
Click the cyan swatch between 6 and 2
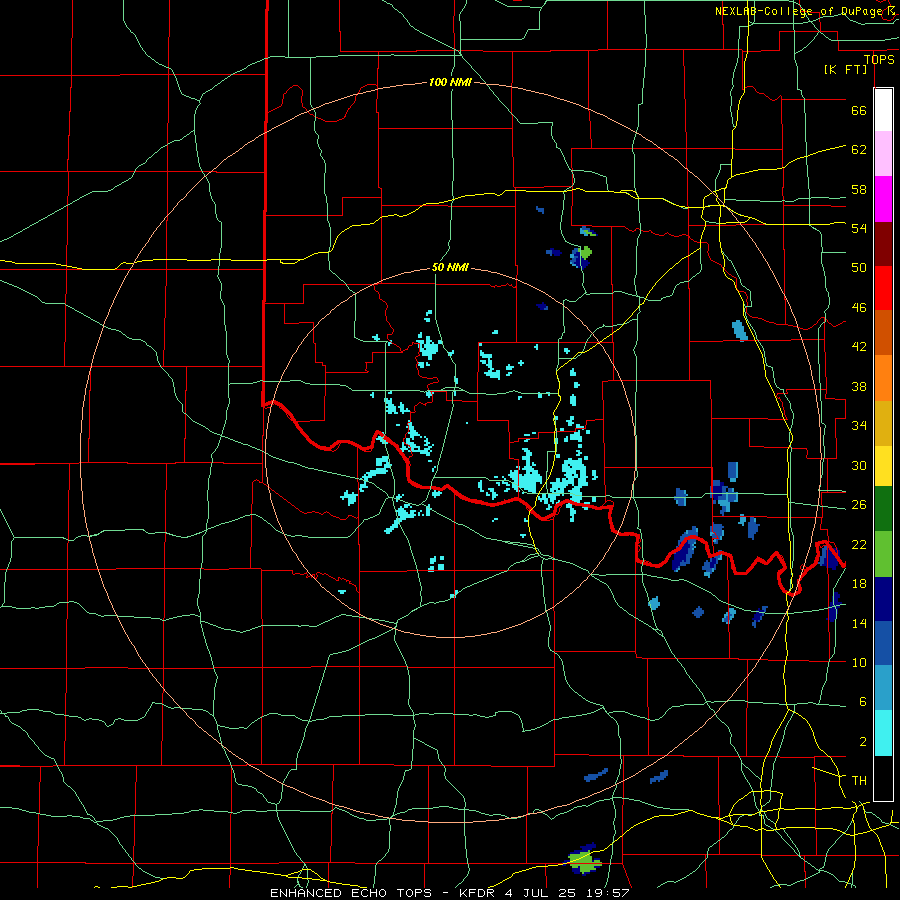[x=883, y=733]
